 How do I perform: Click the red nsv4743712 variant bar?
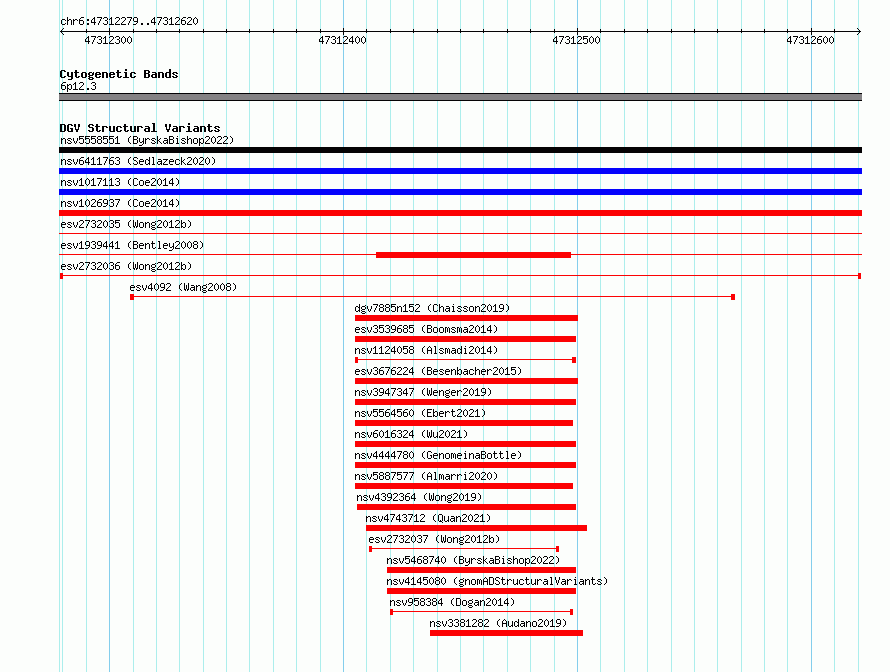pyautogui.click(x=476, y=528)
